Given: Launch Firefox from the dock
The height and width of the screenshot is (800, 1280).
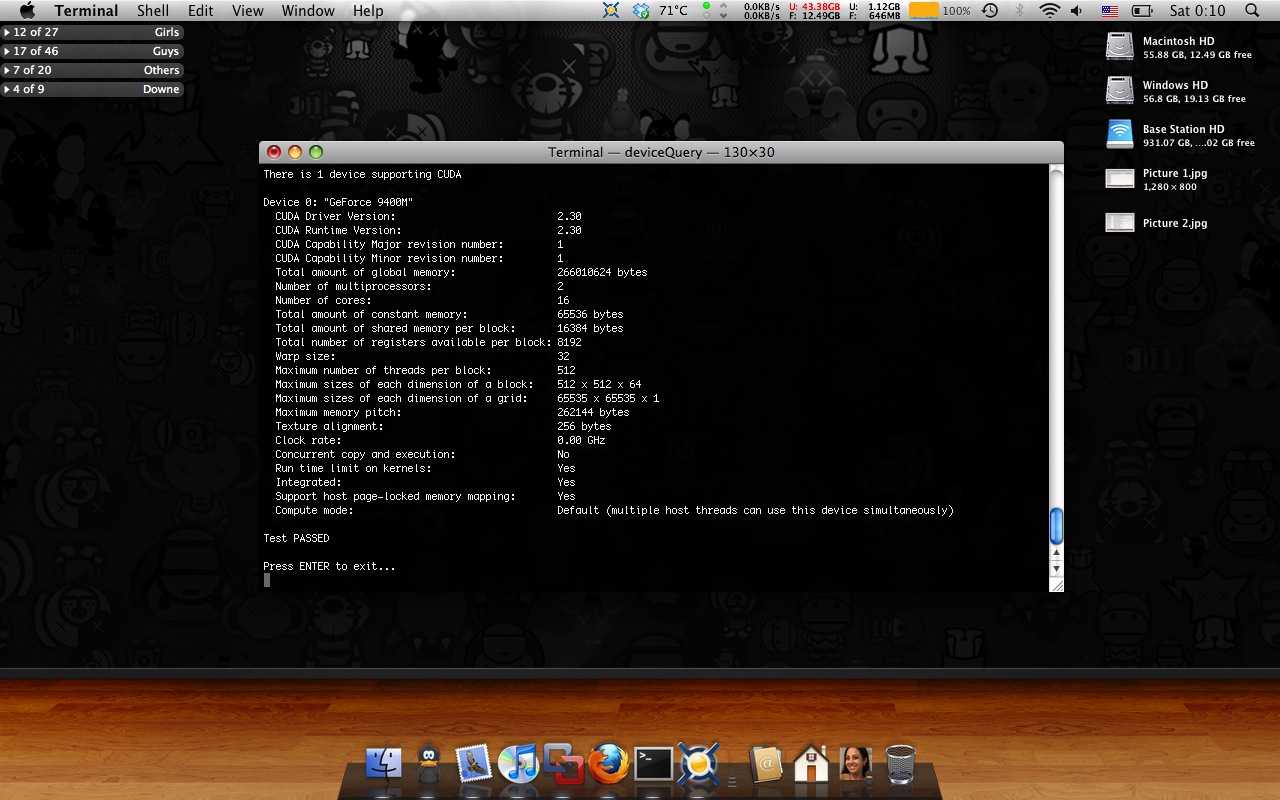Looking at the screenshot, I should (x=608, y=765).
